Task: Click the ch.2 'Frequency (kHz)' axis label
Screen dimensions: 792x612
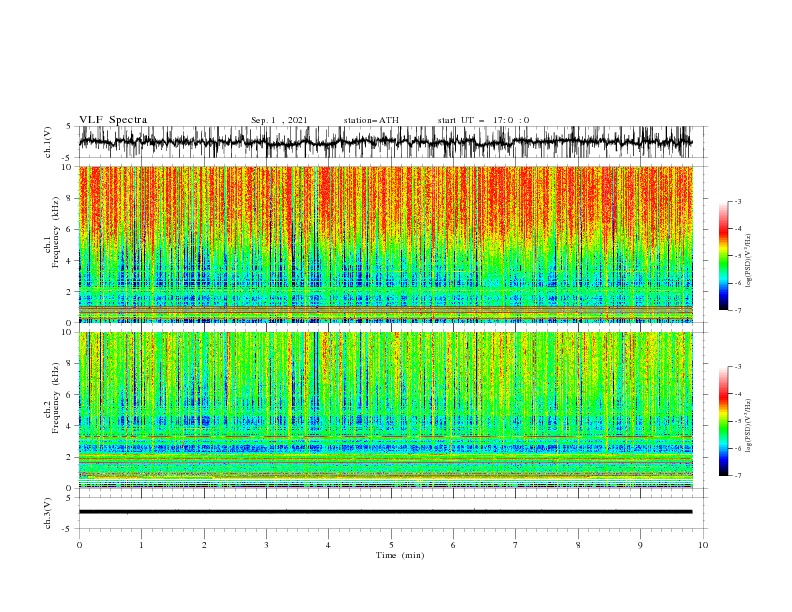Action: [56, 397]
